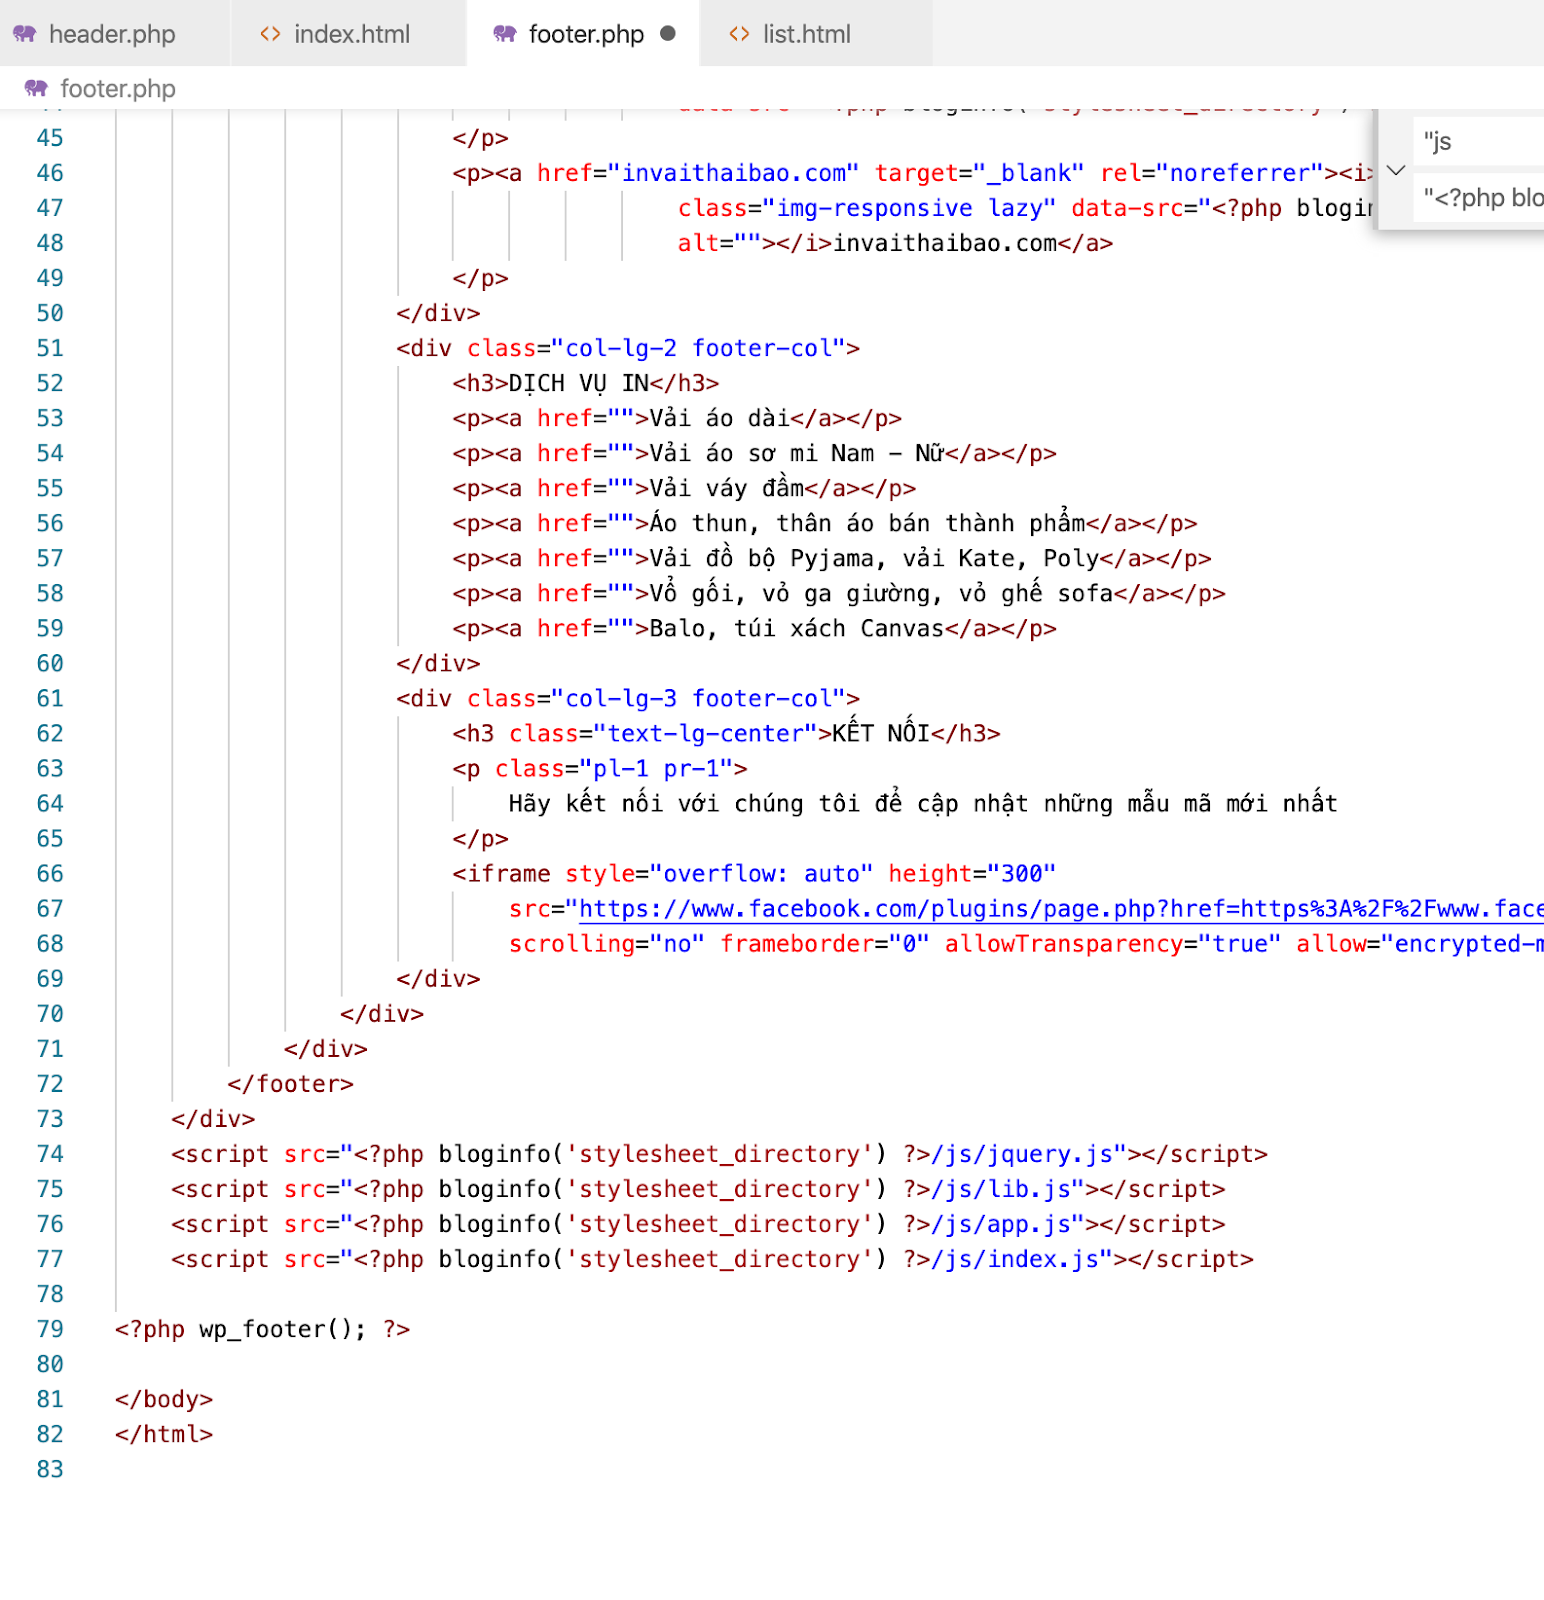Click the '/js/jquery.js' script path
1544x1600 pixels.
(1022, 1153)
